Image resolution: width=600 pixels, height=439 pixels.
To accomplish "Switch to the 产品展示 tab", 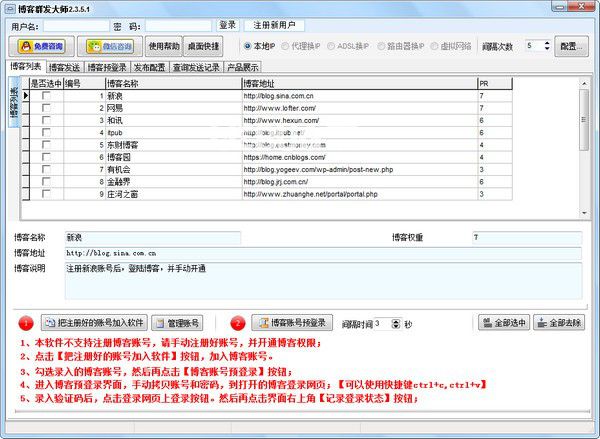I will tap(242, 67).
